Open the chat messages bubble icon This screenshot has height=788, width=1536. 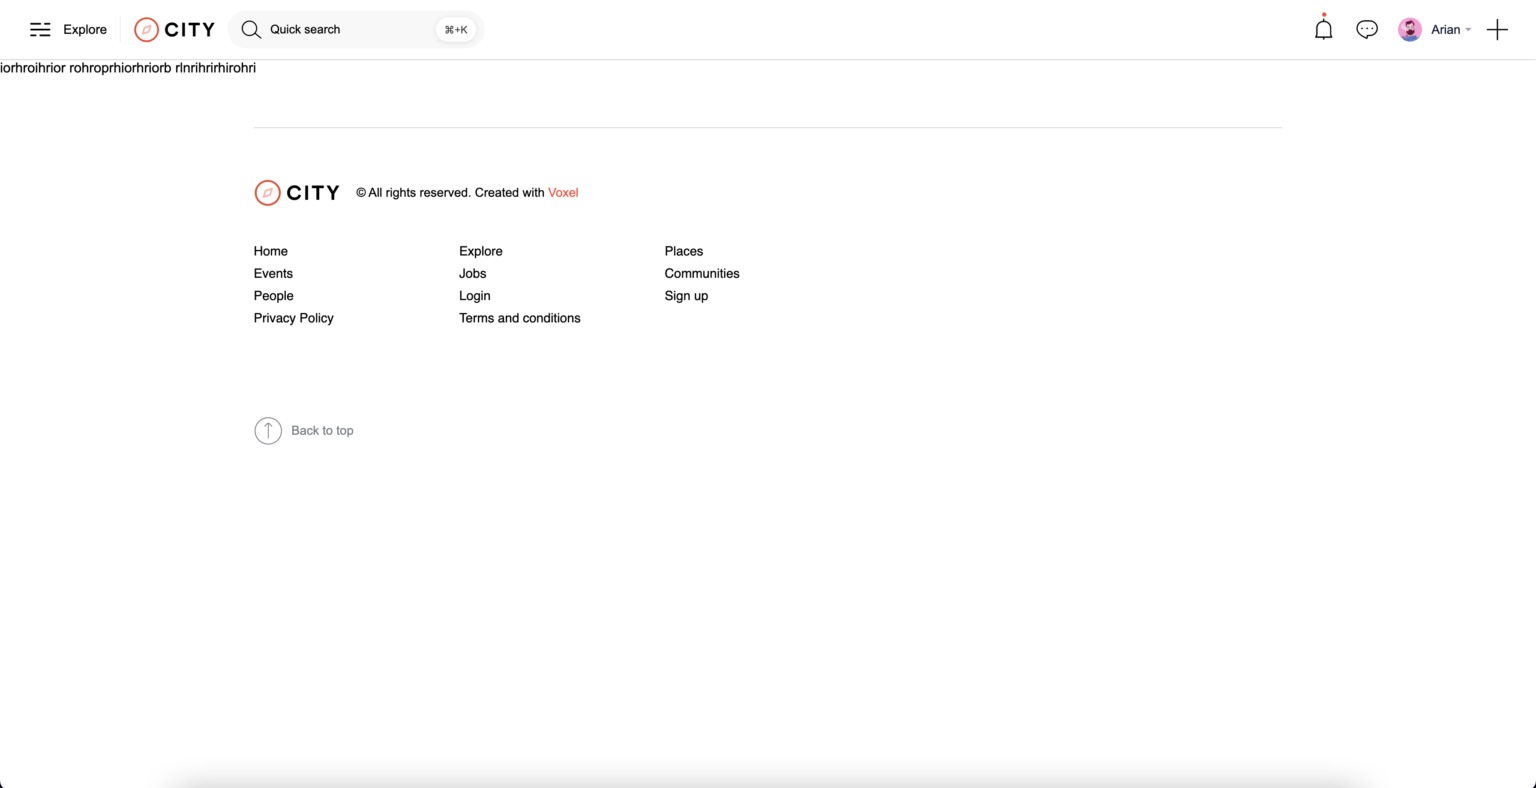point(1367,30)
